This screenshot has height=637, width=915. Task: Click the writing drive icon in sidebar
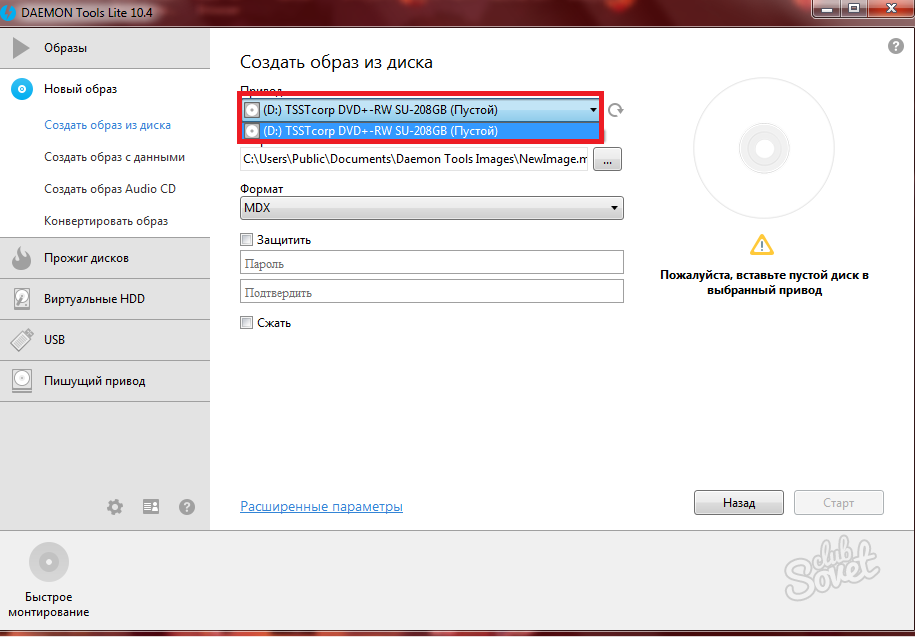pyautogui.click(x=22, y=381)
